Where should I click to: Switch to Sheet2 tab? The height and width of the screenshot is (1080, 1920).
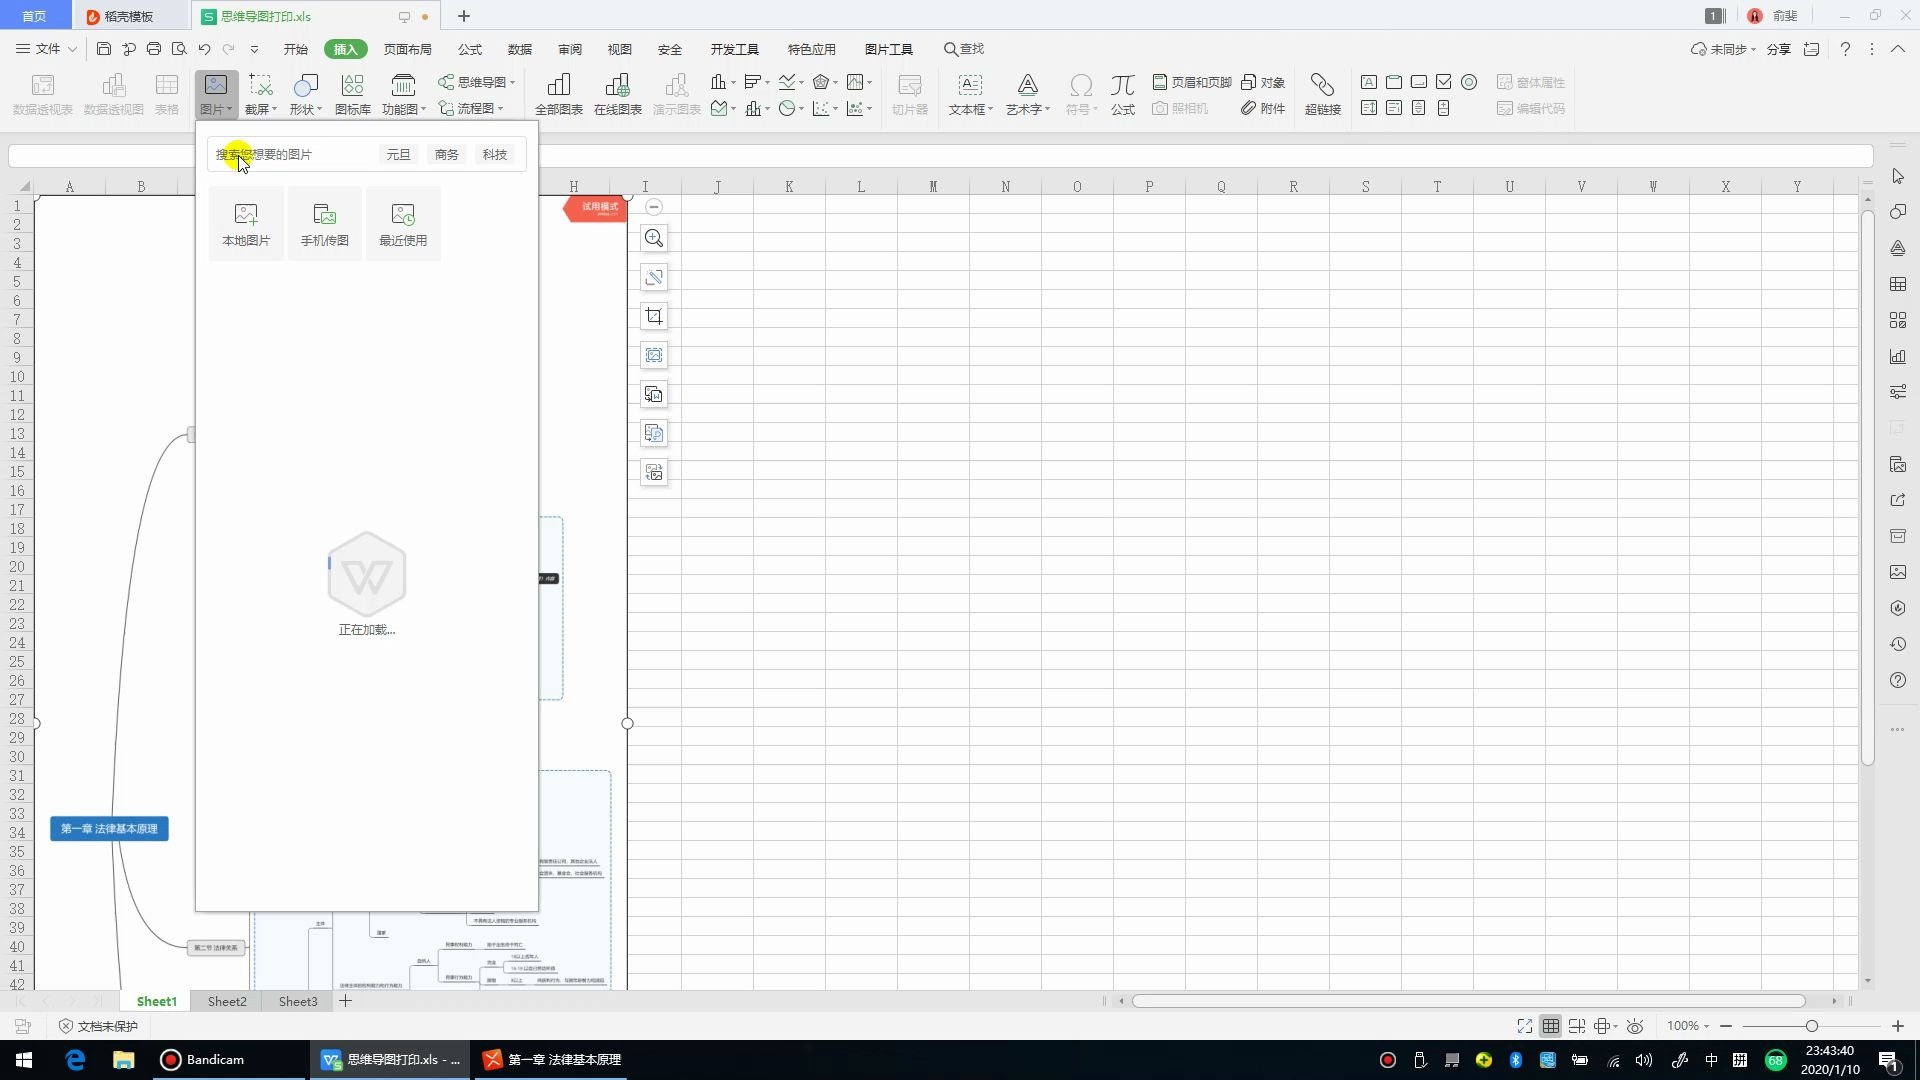pos(227,1001)
